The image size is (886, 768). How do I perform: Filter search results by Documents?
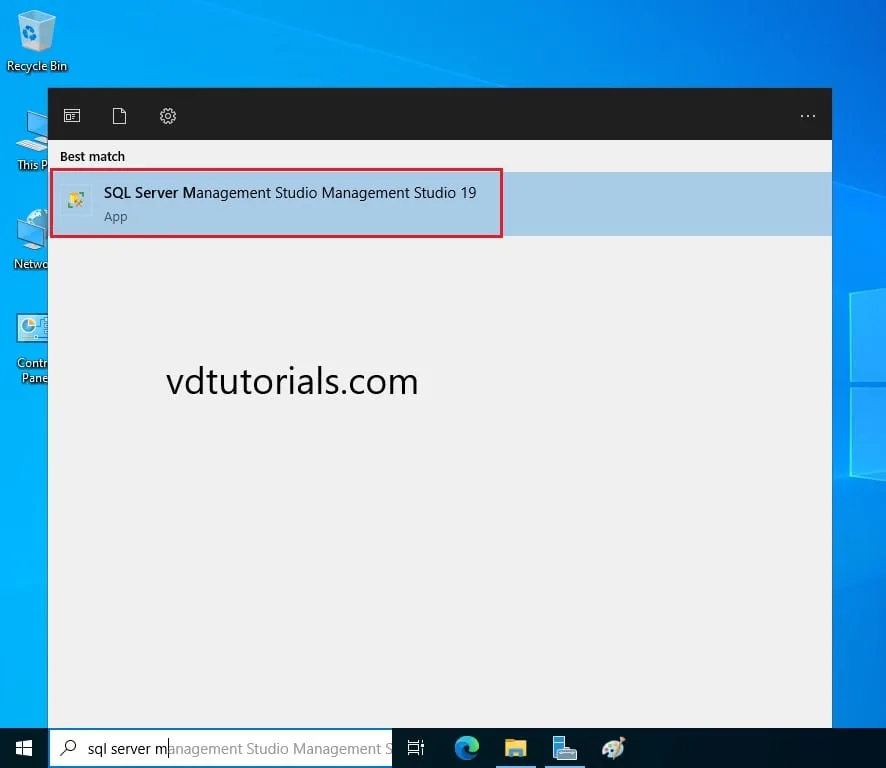[119, 116]
